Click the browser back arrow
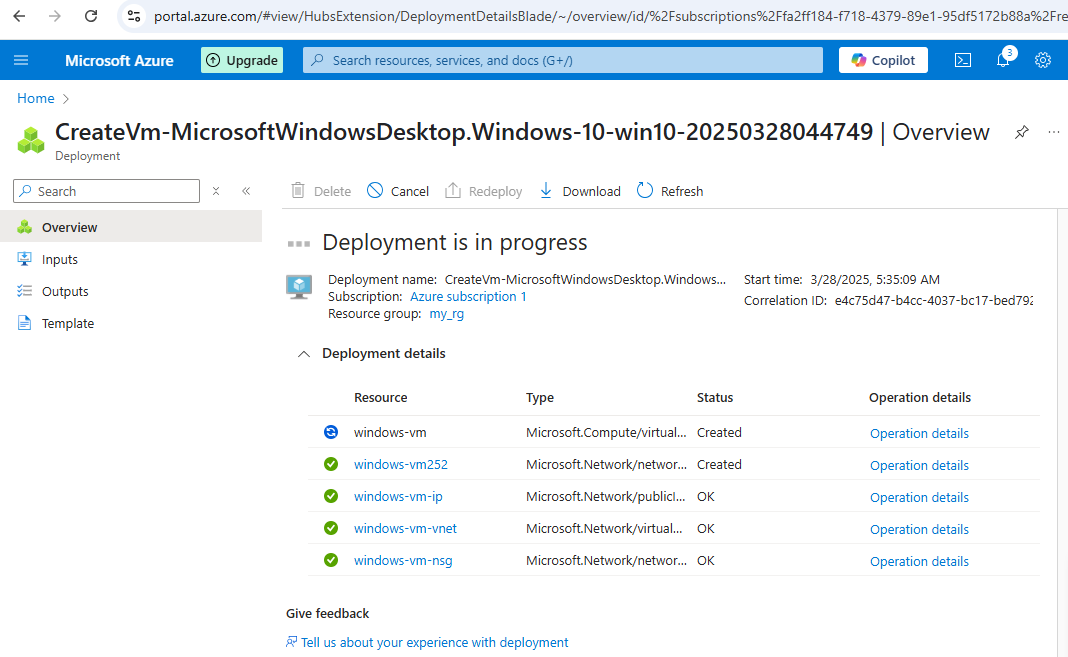Screen dimensions: 1068x657 (19, 16)
